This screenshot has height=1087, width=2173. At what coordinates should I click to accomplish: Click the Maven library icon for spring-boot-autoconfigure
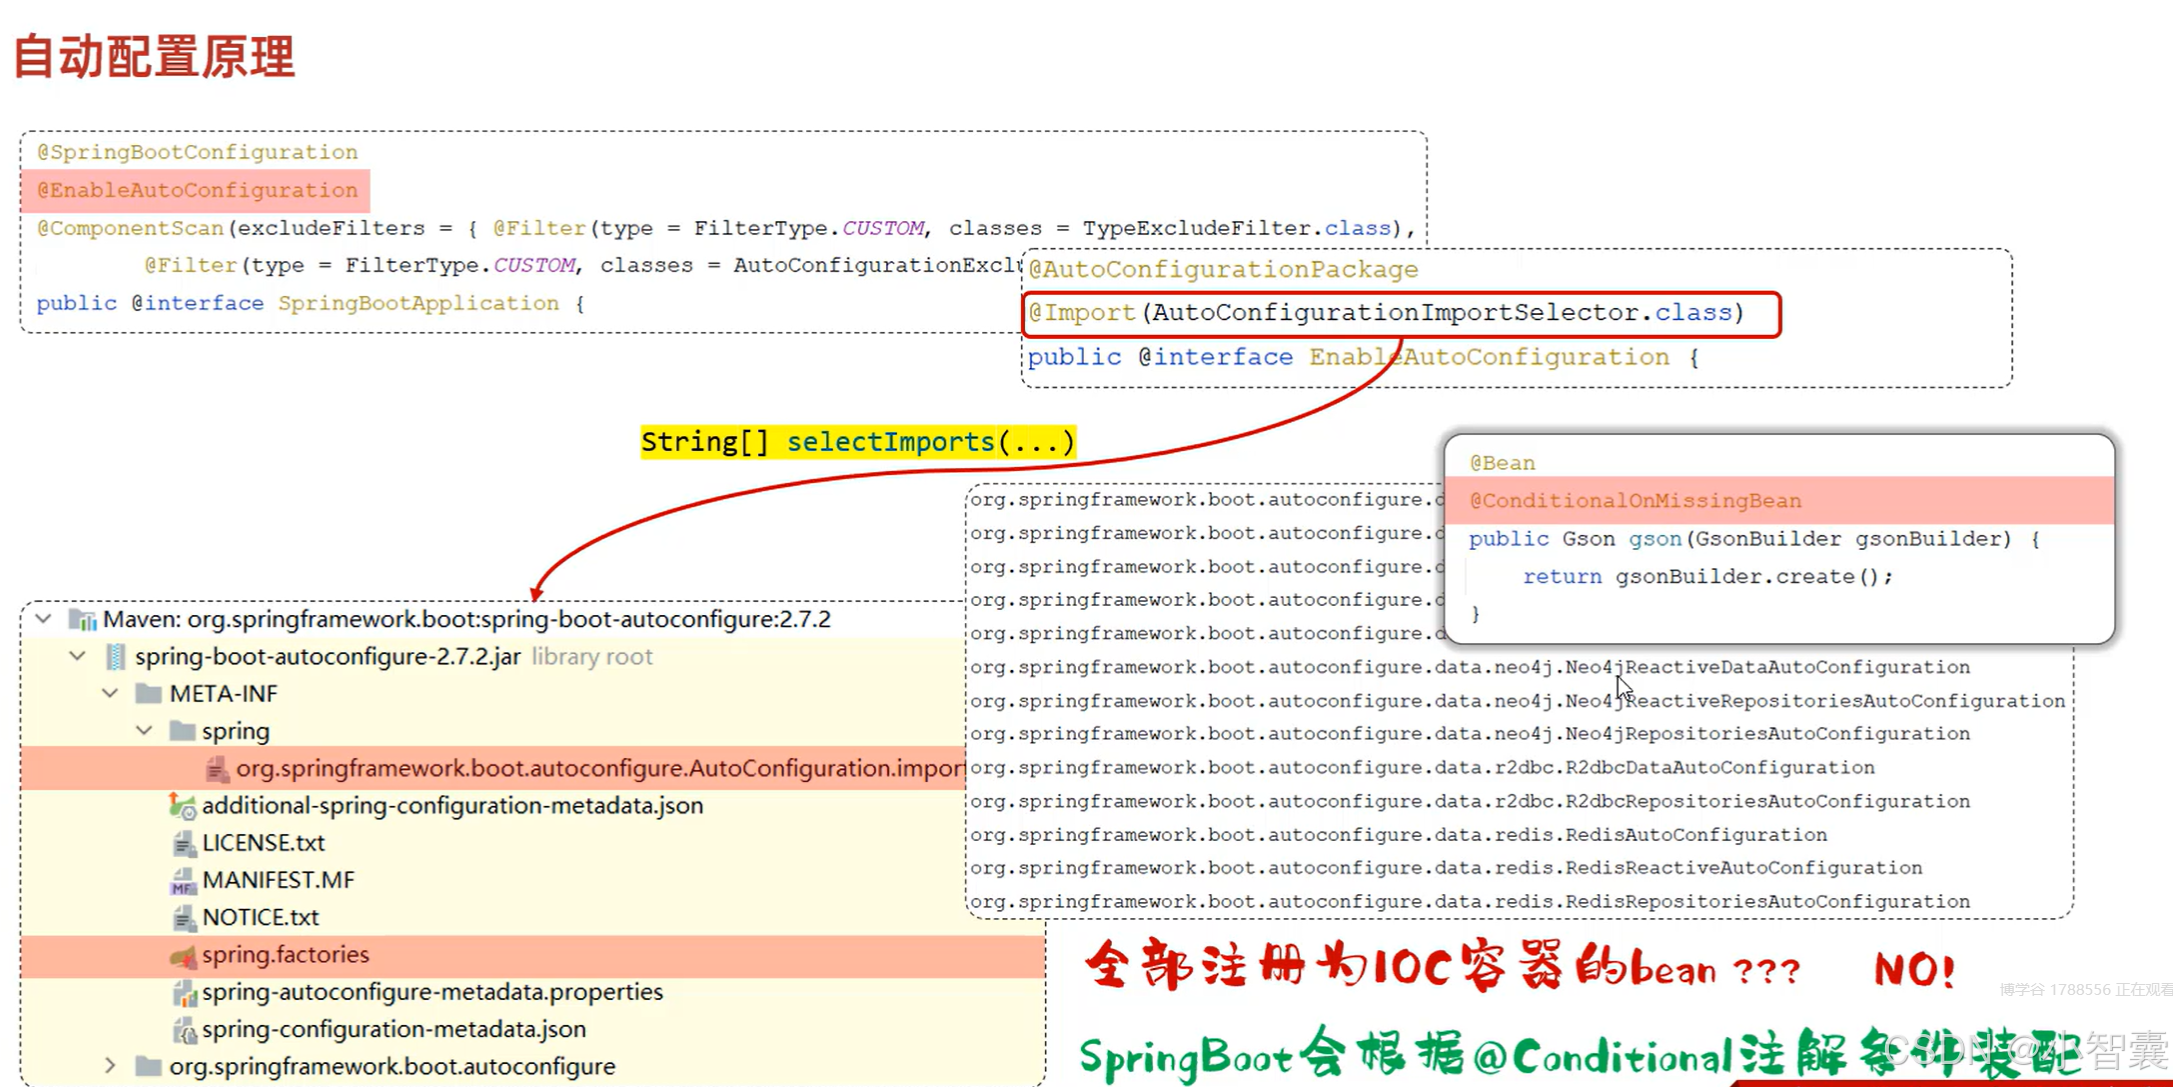[x=83, y=620]
